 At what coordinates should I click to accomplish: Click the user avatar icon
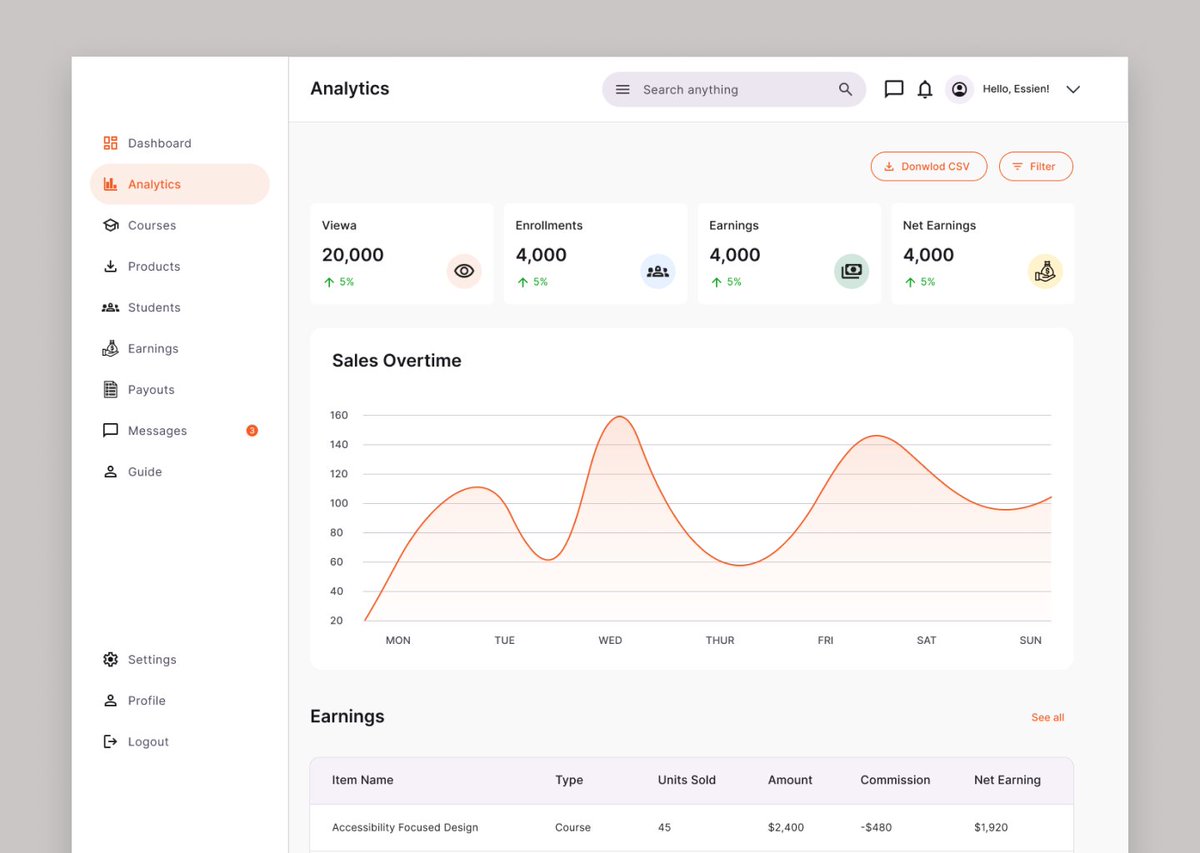pos(959,89)
